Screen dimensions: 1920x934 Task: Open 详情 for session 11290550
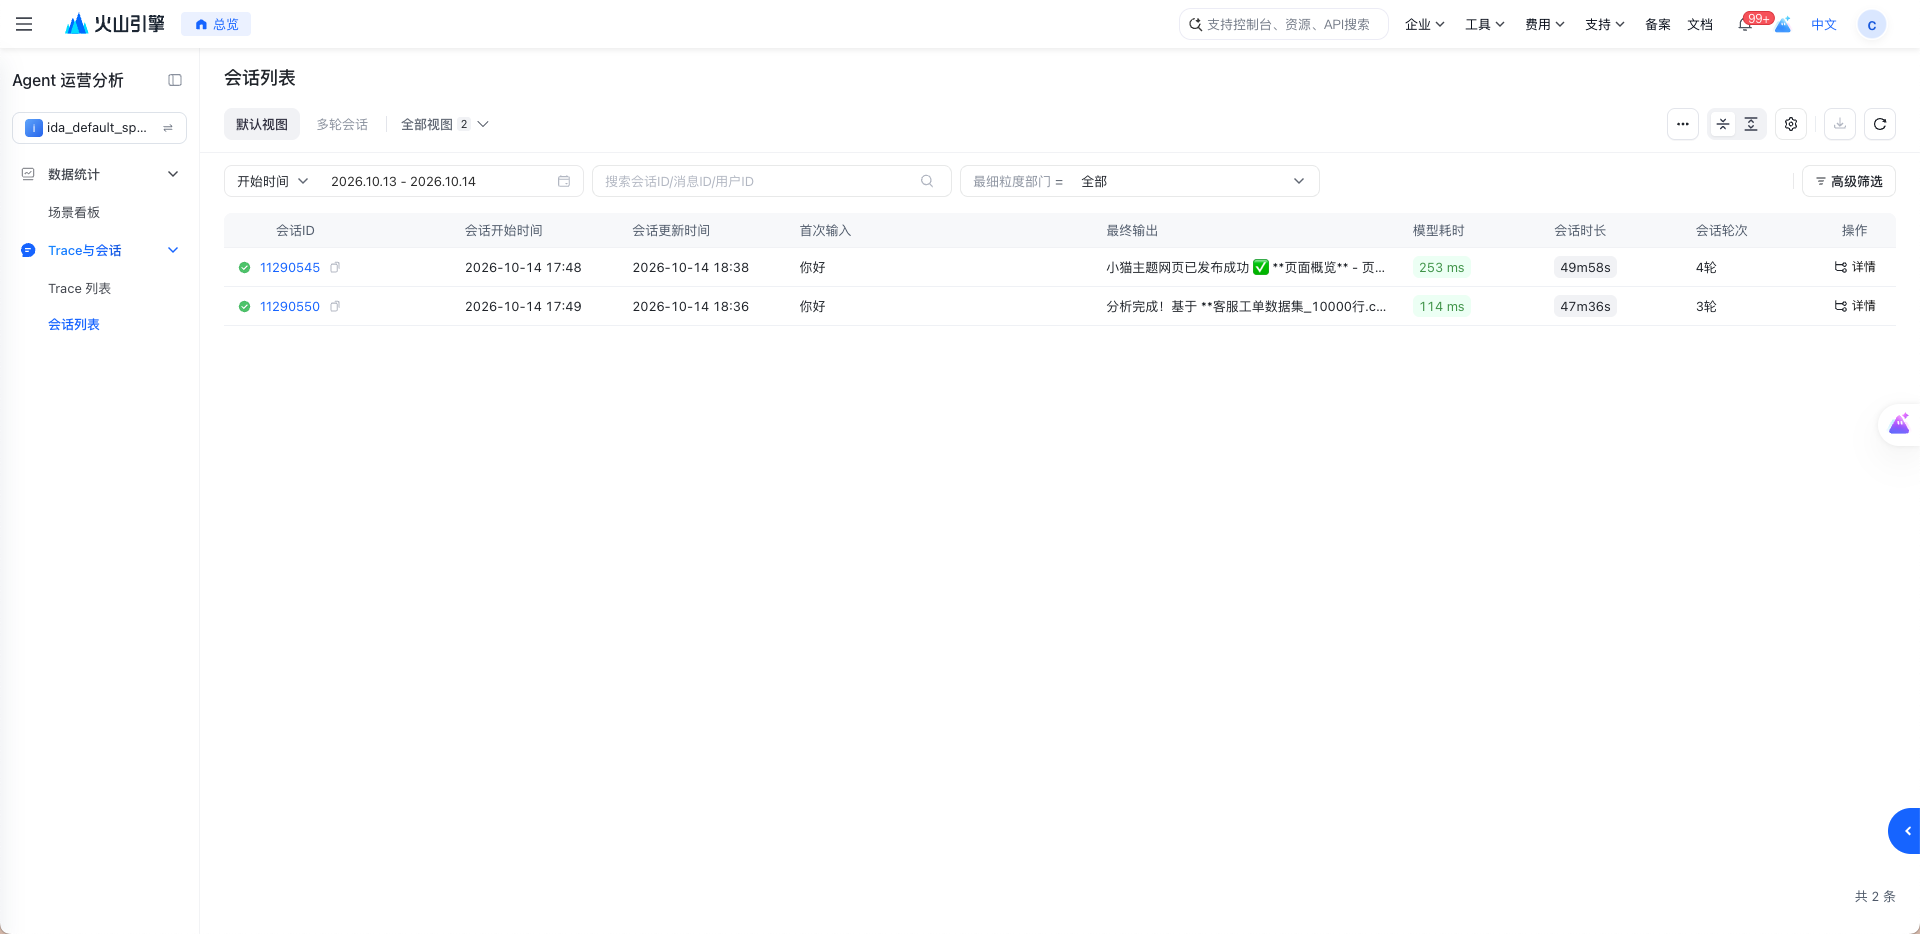(x=1855, y=306)
